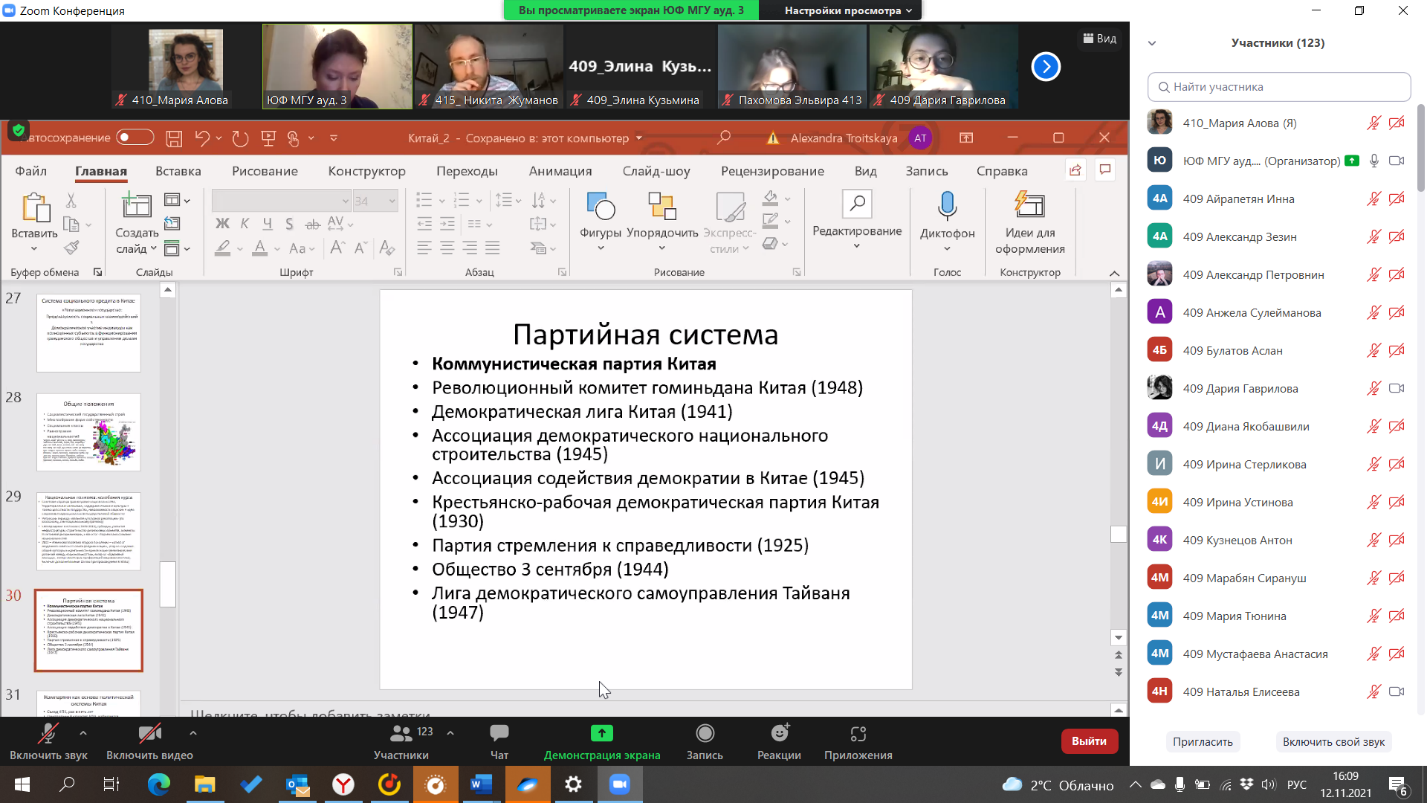Click the Вид button in Zoom gallery
The image size is (1427, 803).
click(x=1099, y=38)
